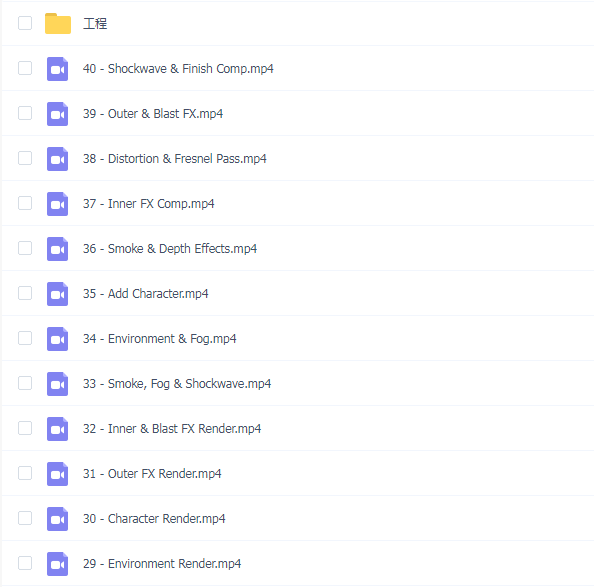Open file 34 - Environment & Fog.mp4
Viewport: 594px width, 587px height.
coord(159,339)
